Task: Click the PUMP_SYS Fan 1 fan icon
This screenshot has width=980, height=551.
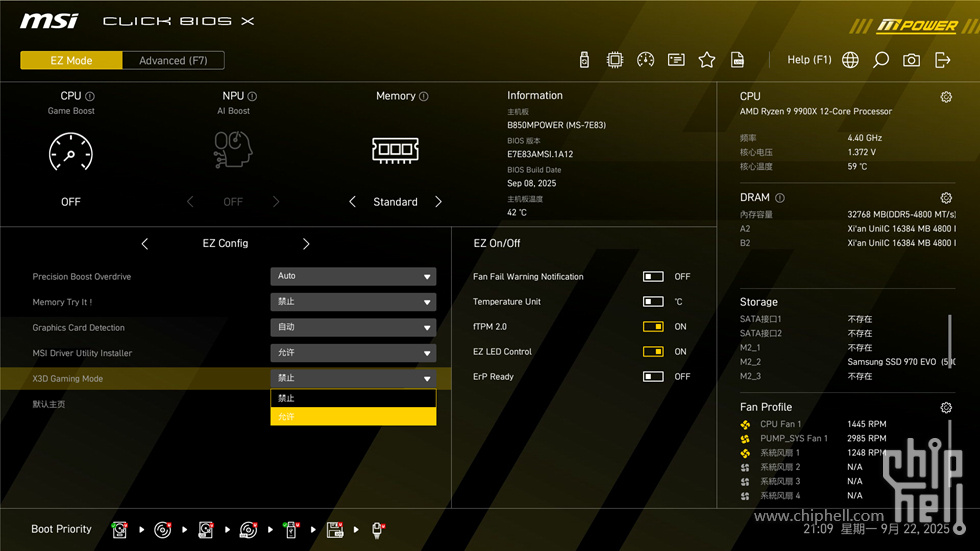Action: tap(745, 439)
